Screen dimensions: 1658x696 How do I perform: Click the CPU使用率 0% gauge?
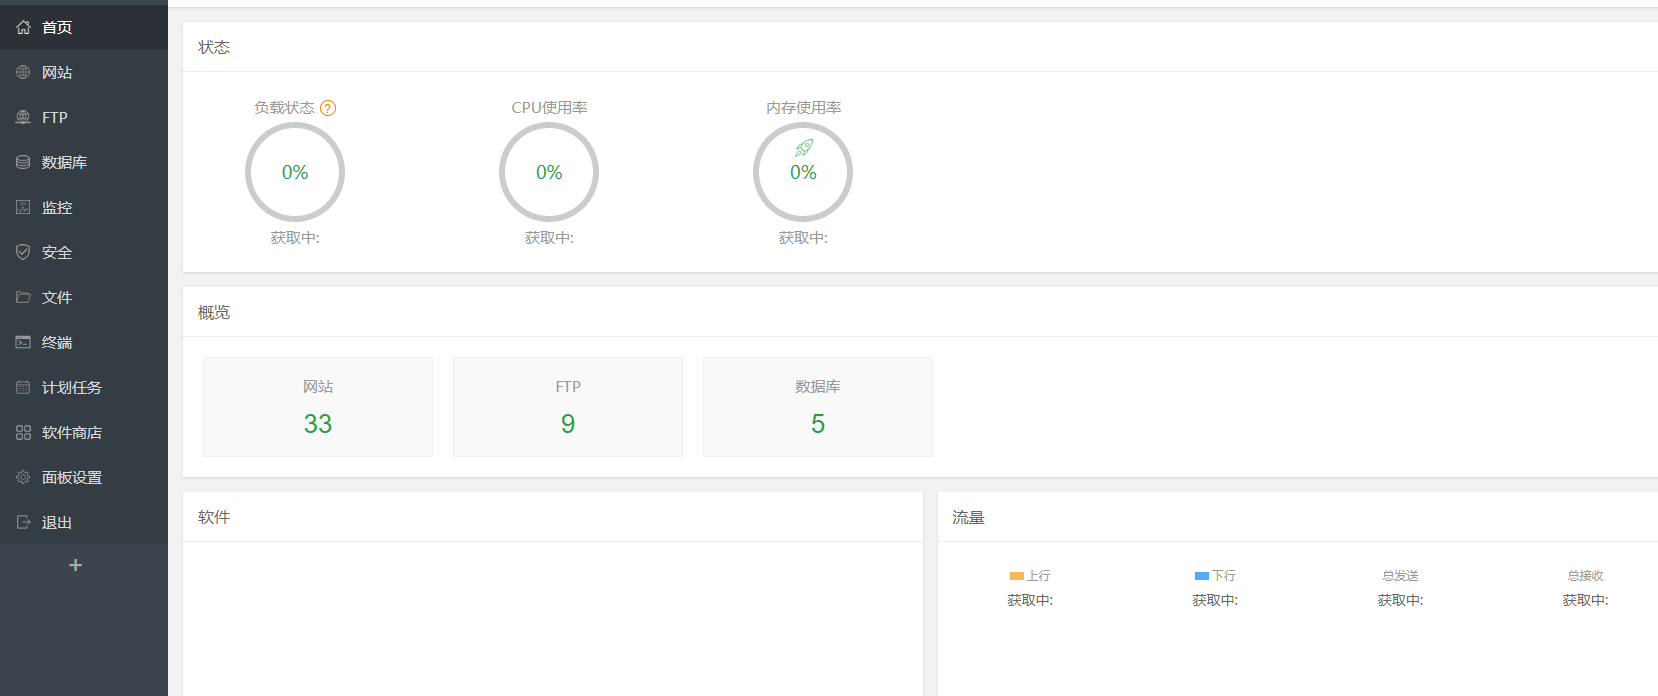(x=549, y=172)
